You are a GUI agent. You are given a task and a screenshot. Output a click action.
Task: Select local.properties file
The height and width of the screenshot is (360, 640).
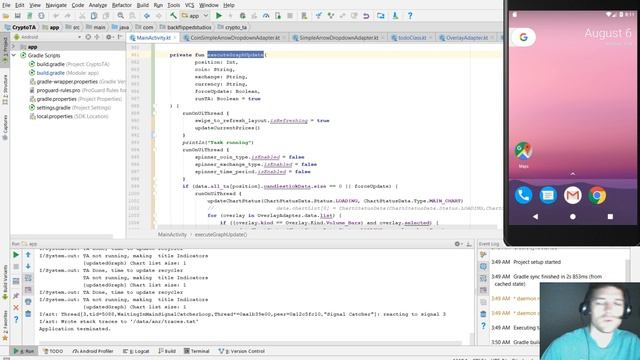coord(69,116)
